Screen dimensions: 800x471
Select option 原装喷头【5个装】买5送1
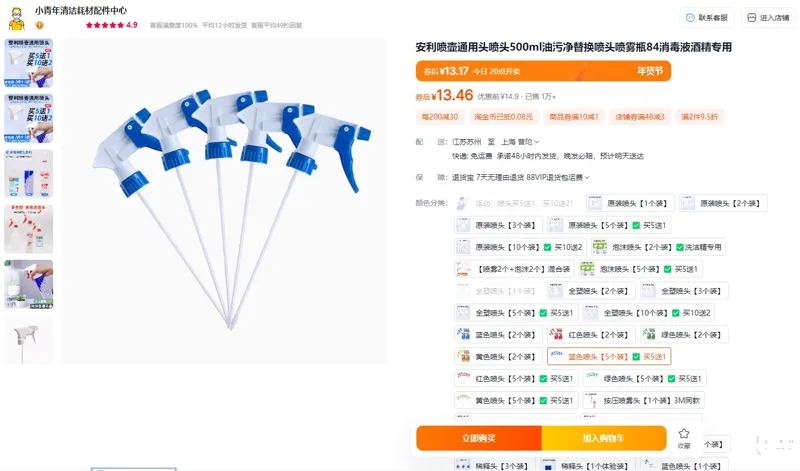point(609,225)
